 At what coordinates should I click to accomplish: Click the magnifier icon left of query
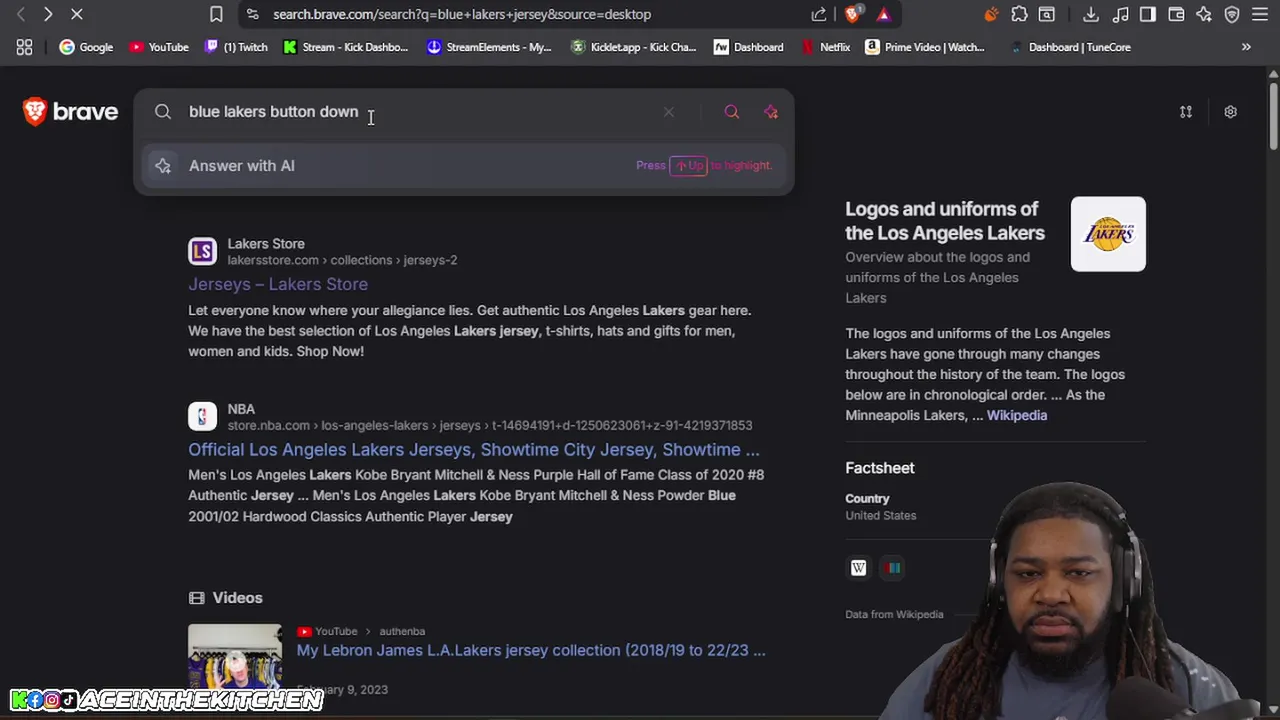tap(163, 112)
